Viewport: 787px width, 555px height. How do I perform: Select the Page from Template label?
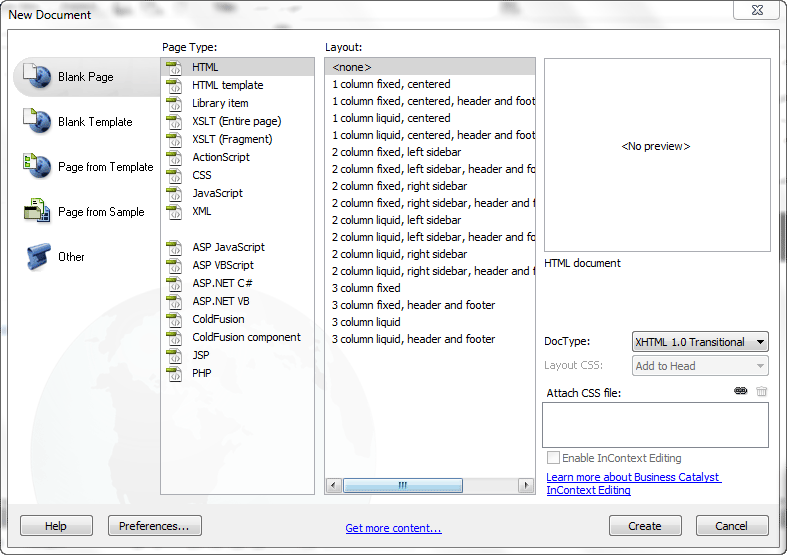tap(106, 167)
